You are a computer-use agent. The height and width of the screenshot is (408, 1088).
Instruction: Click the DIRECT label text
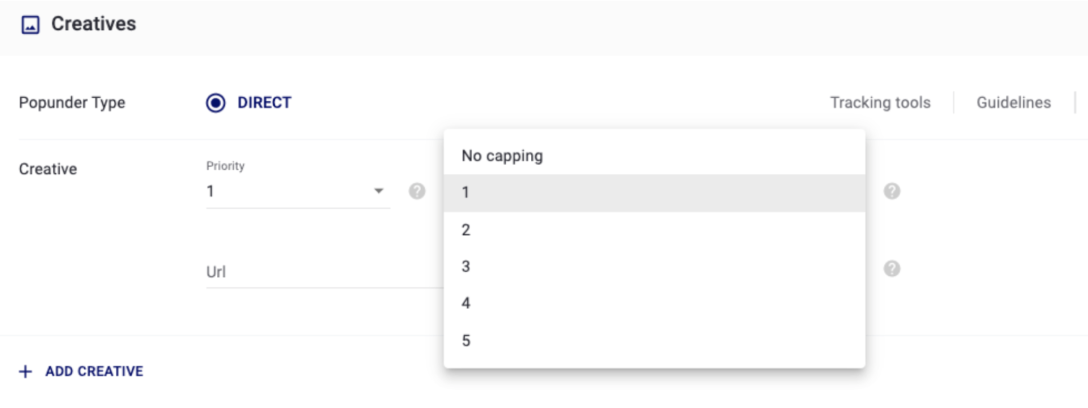(x=264, y=103)
